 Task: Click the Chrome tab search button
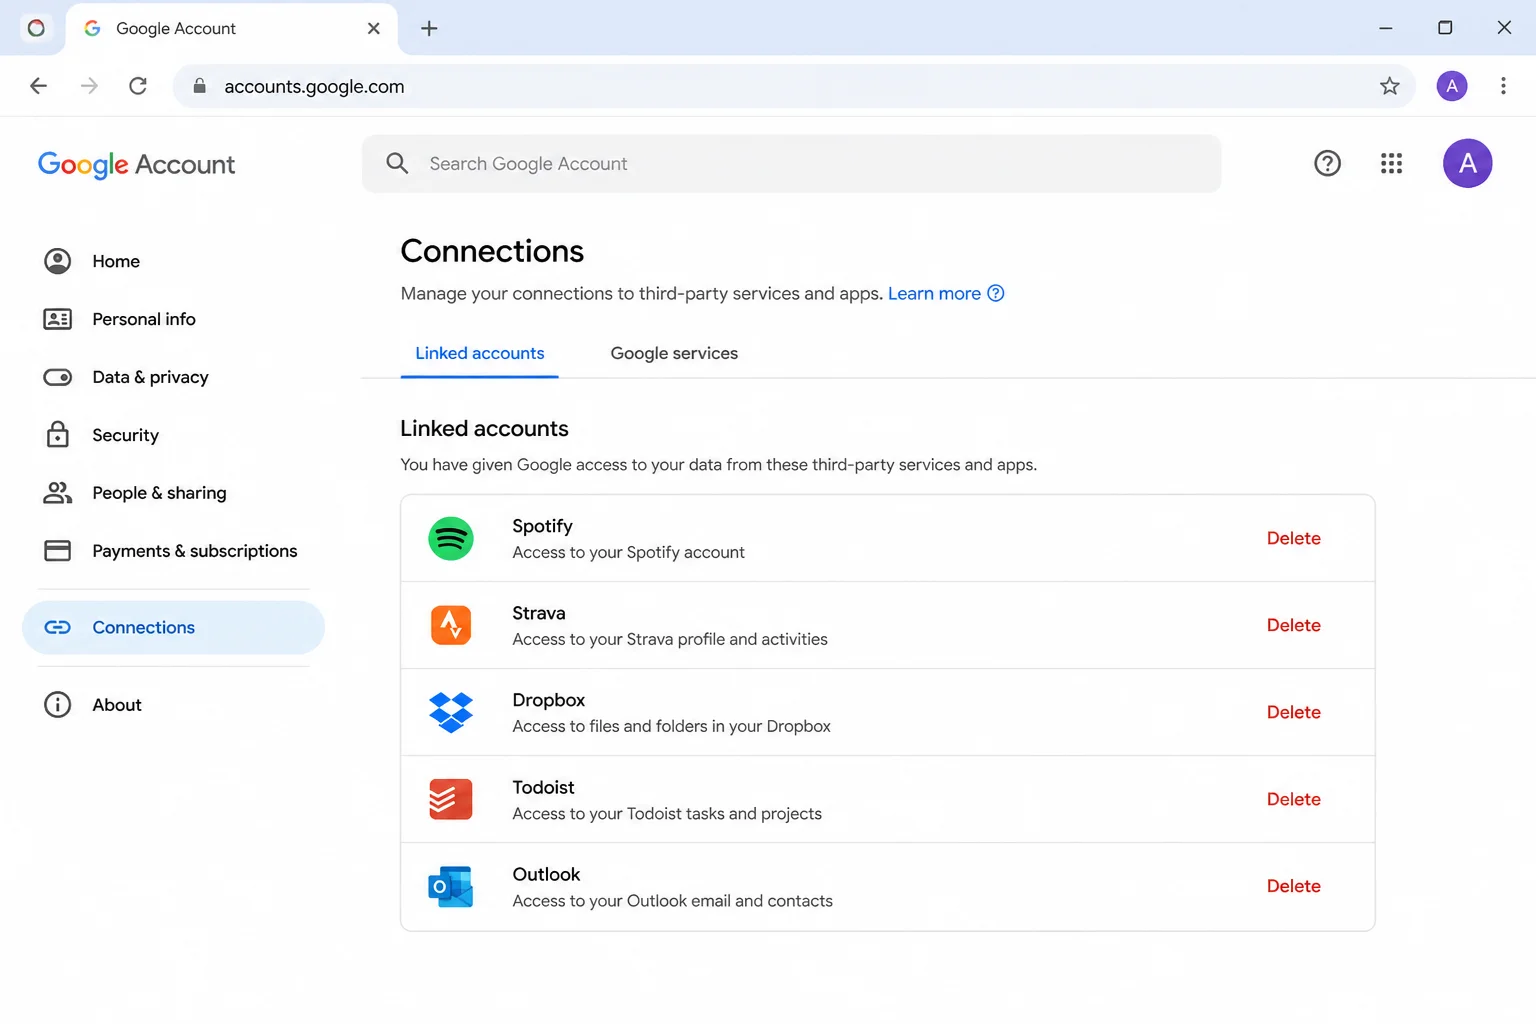pos(36,28)
